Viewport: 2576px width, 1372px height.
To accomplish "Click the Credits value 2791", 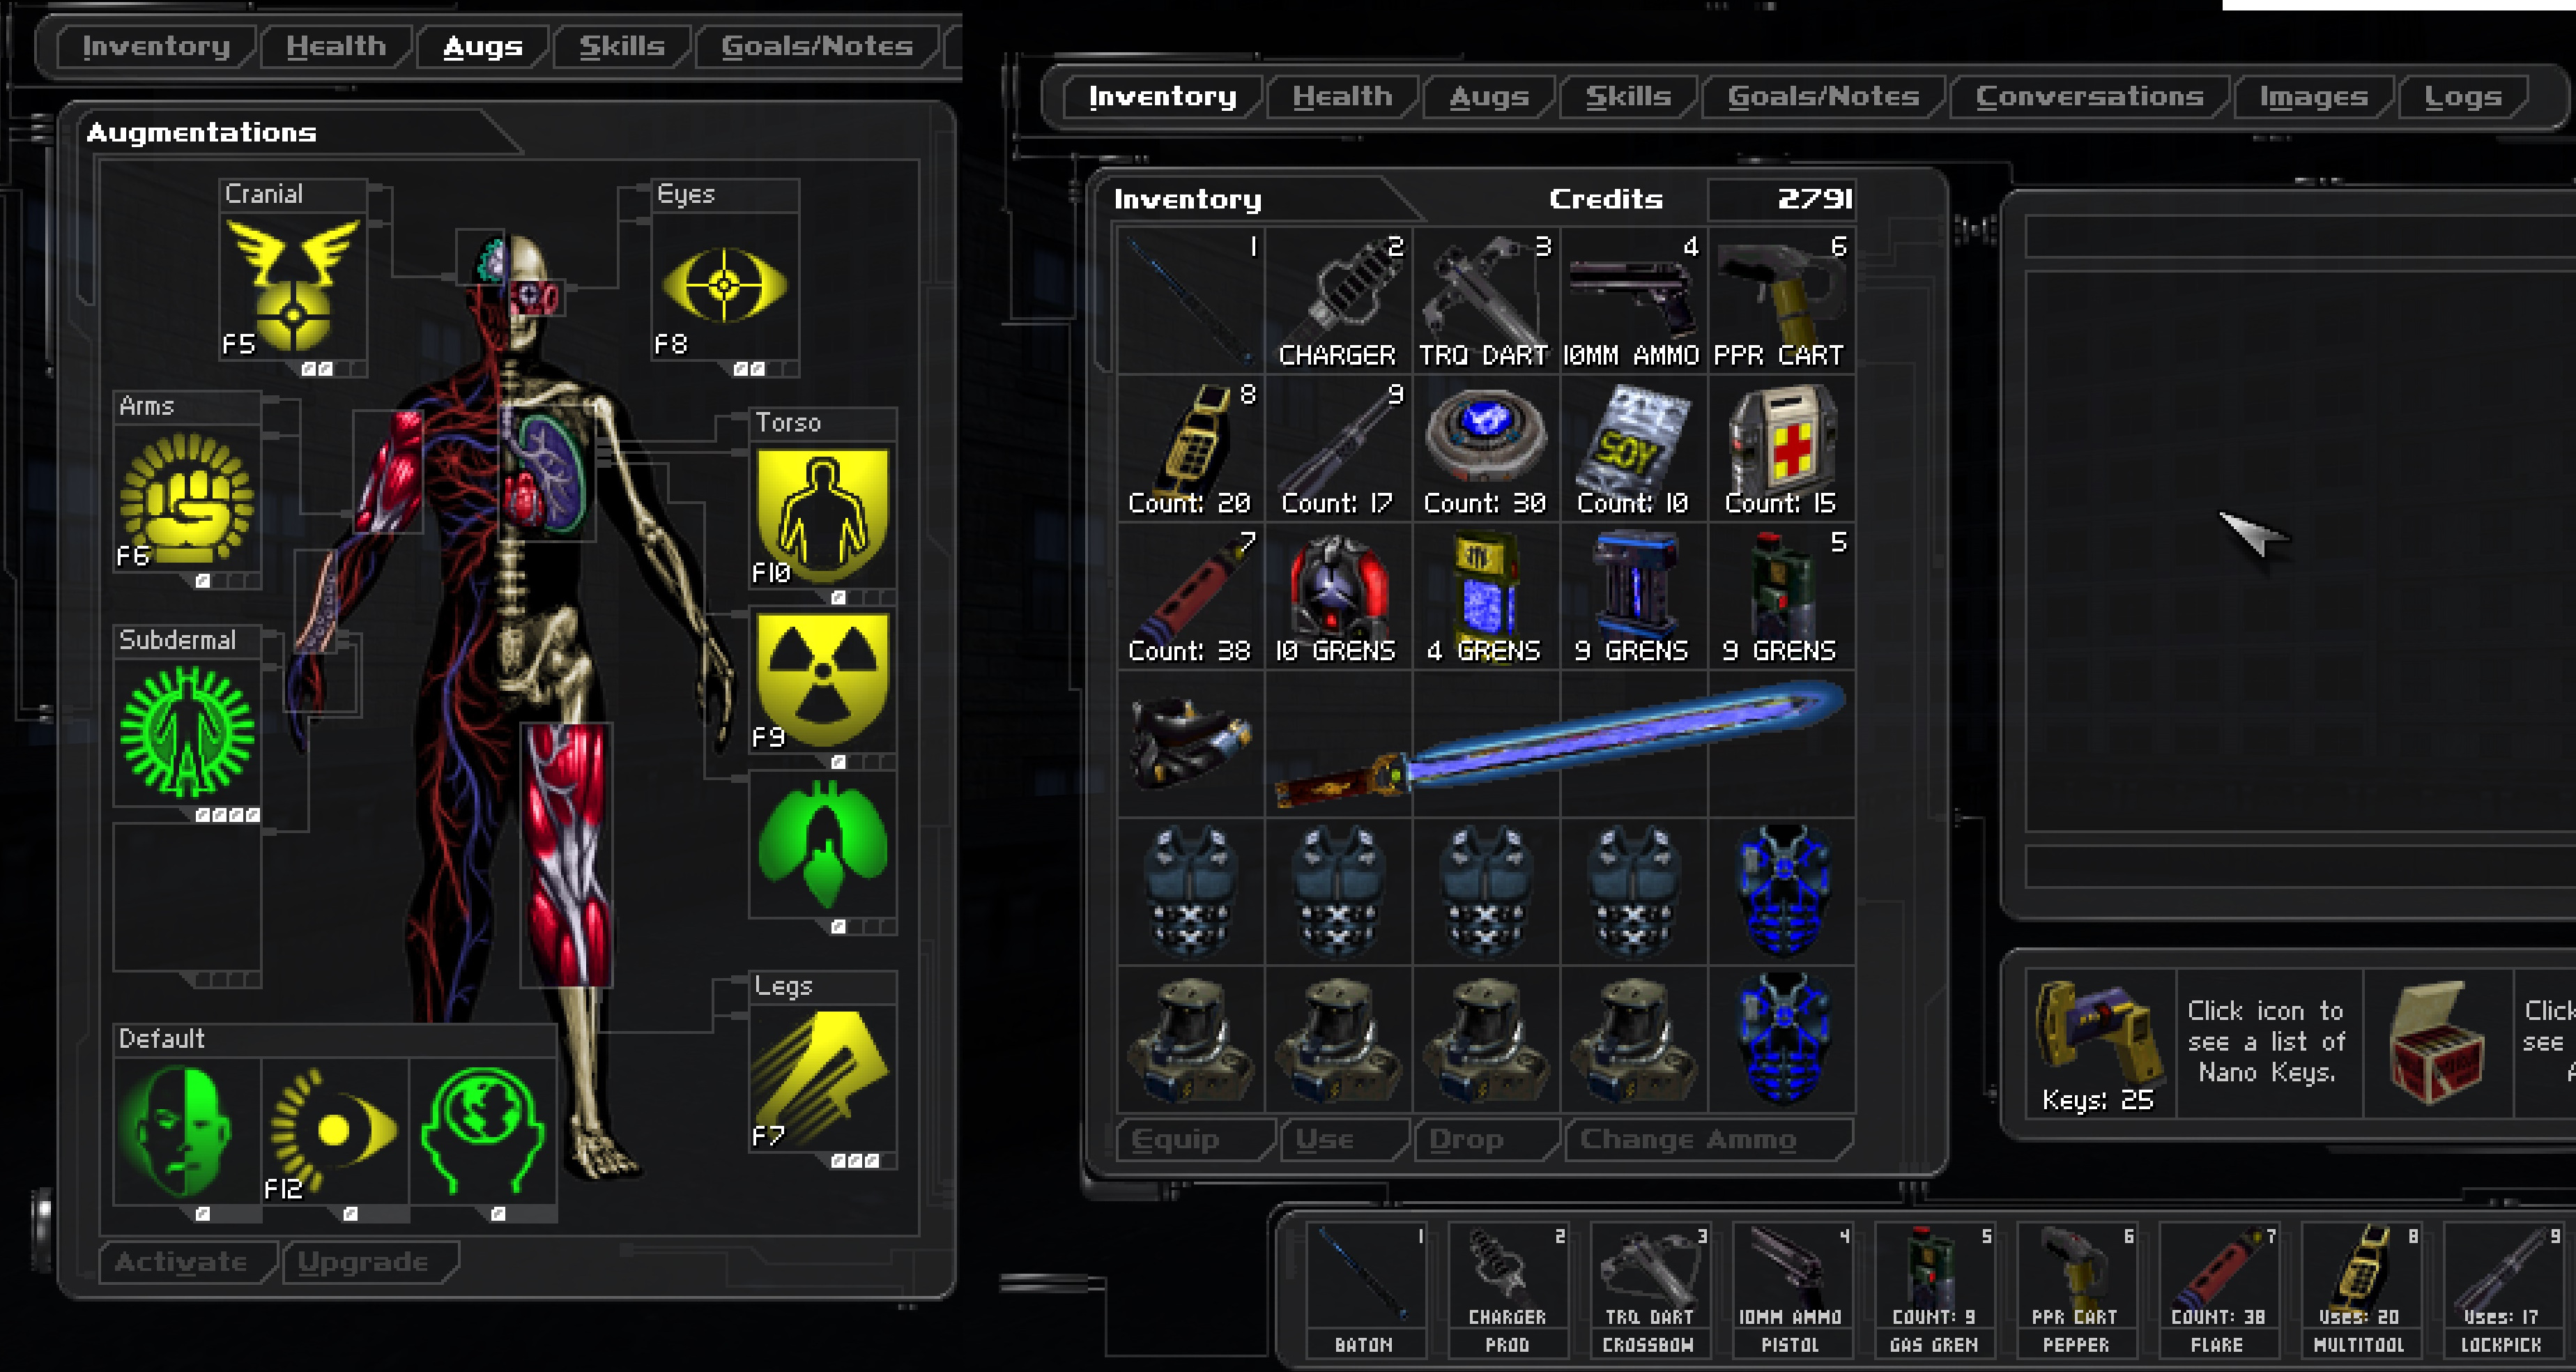I will 1814,199.
